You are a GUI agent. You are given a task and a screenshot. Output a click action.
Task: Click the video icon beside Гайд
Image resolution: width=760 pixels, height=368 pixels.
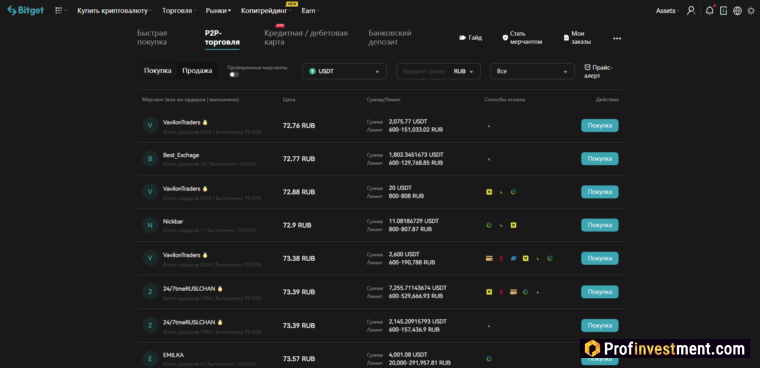(462, 38)
